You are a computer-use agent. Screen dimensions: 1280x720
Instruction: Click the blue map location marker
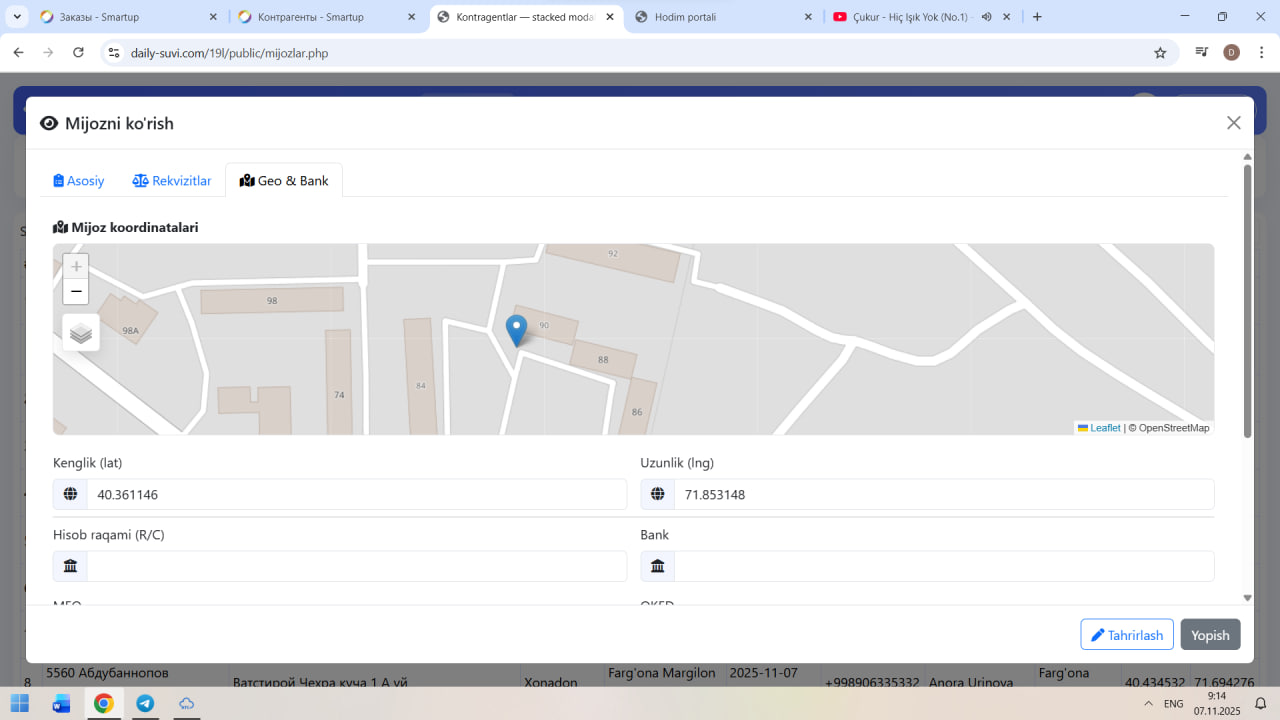click(x=516, y=329)
